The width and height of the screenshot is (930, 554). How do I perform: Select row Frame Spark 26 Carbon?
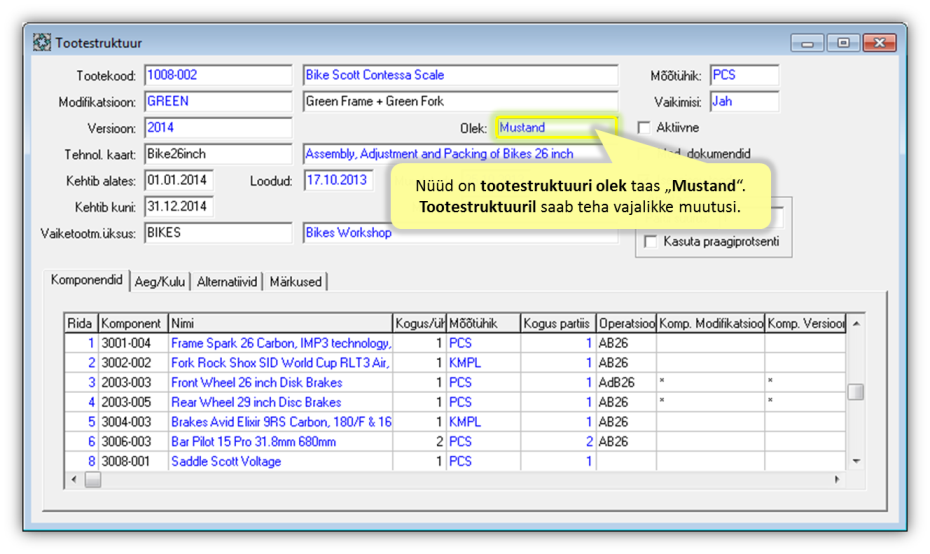point(455,343)
